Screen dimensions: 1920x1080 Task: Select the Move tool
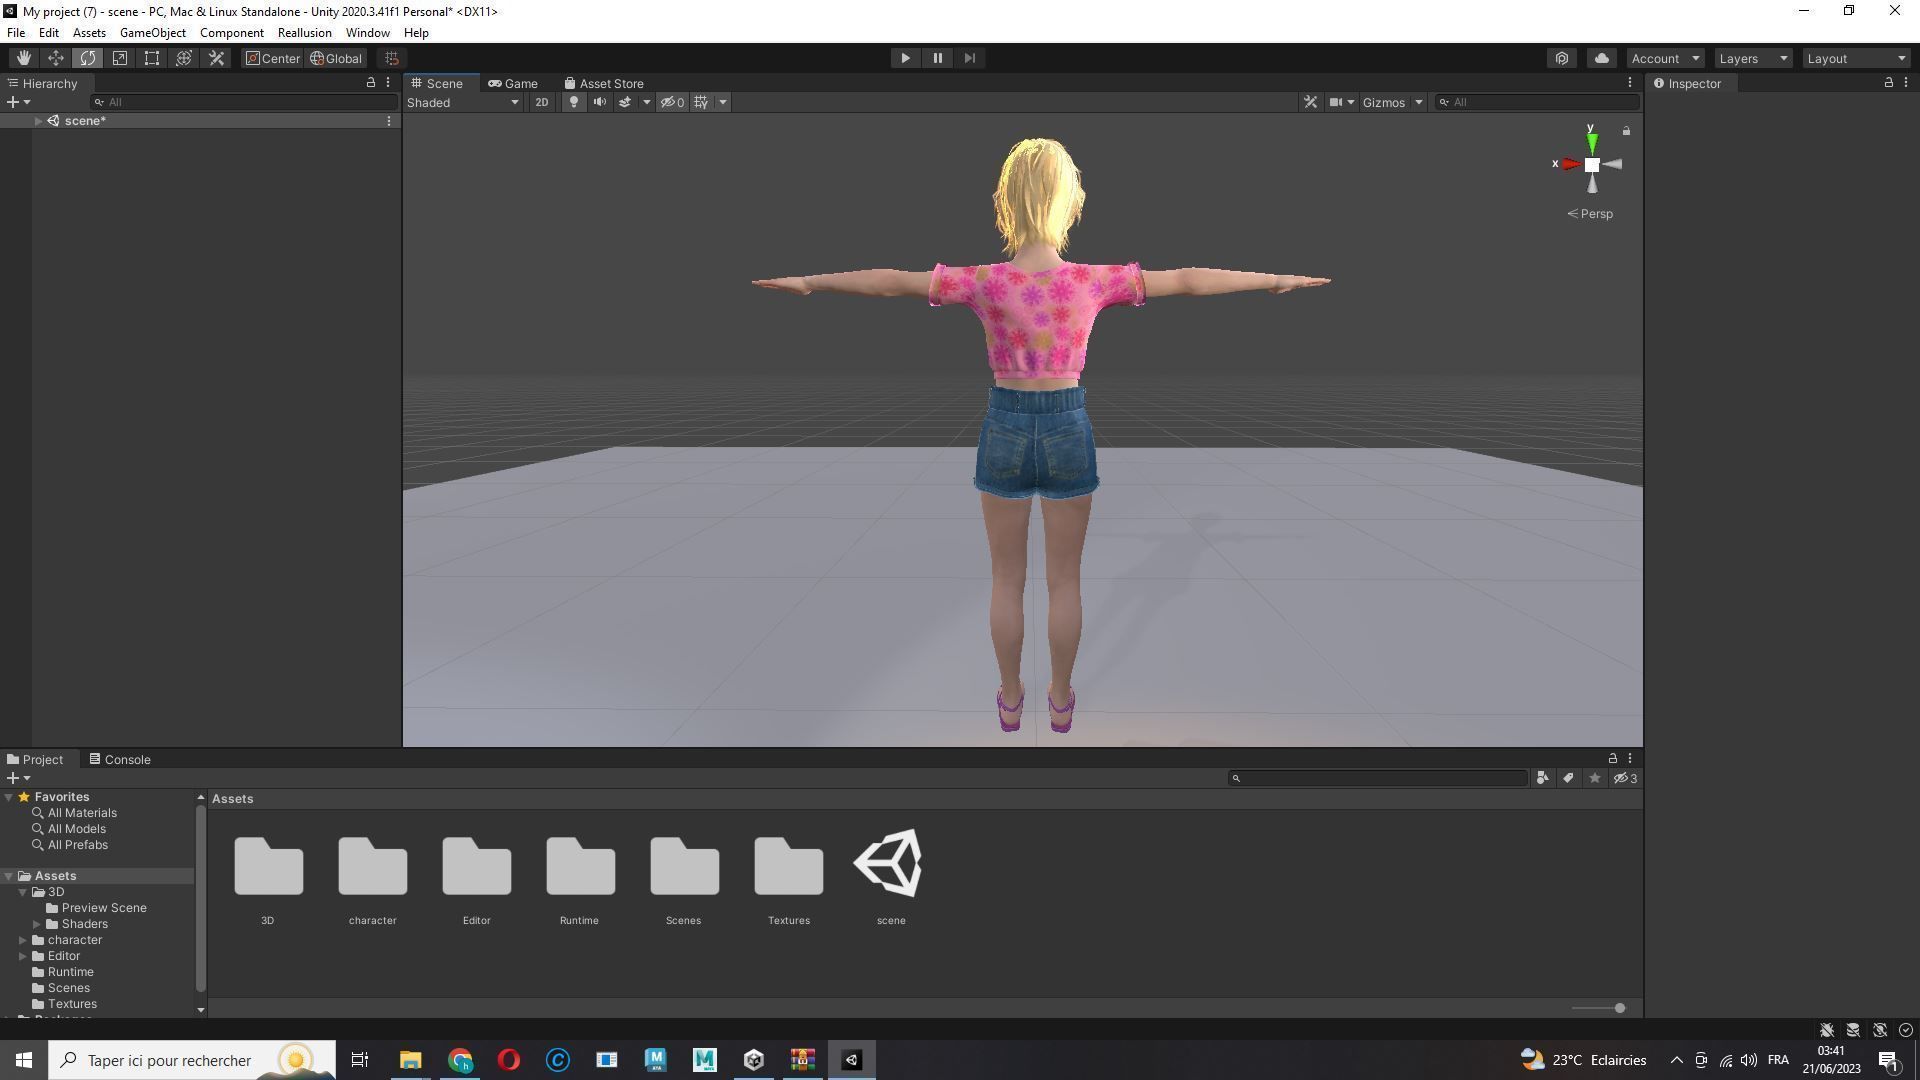[x=56, y=58]
